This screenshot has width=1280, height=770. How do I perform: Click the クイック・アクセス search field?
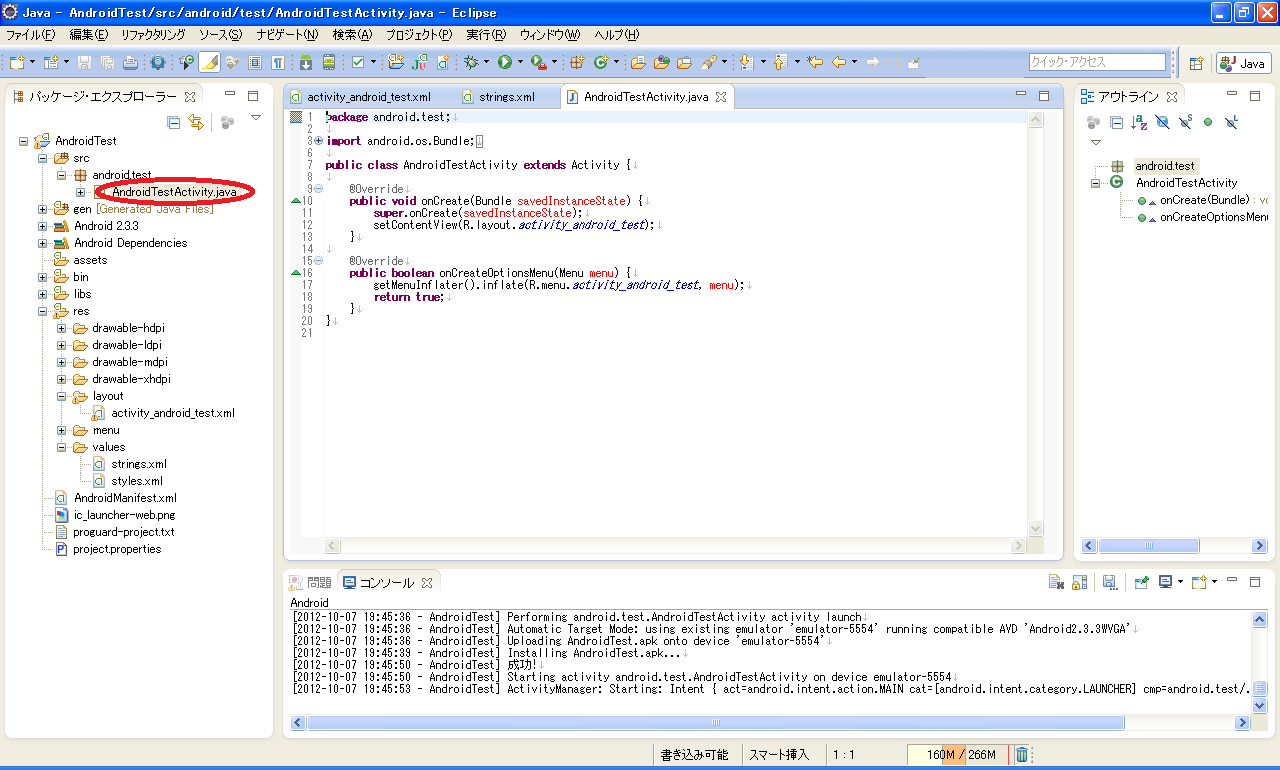pos(1096,62)
